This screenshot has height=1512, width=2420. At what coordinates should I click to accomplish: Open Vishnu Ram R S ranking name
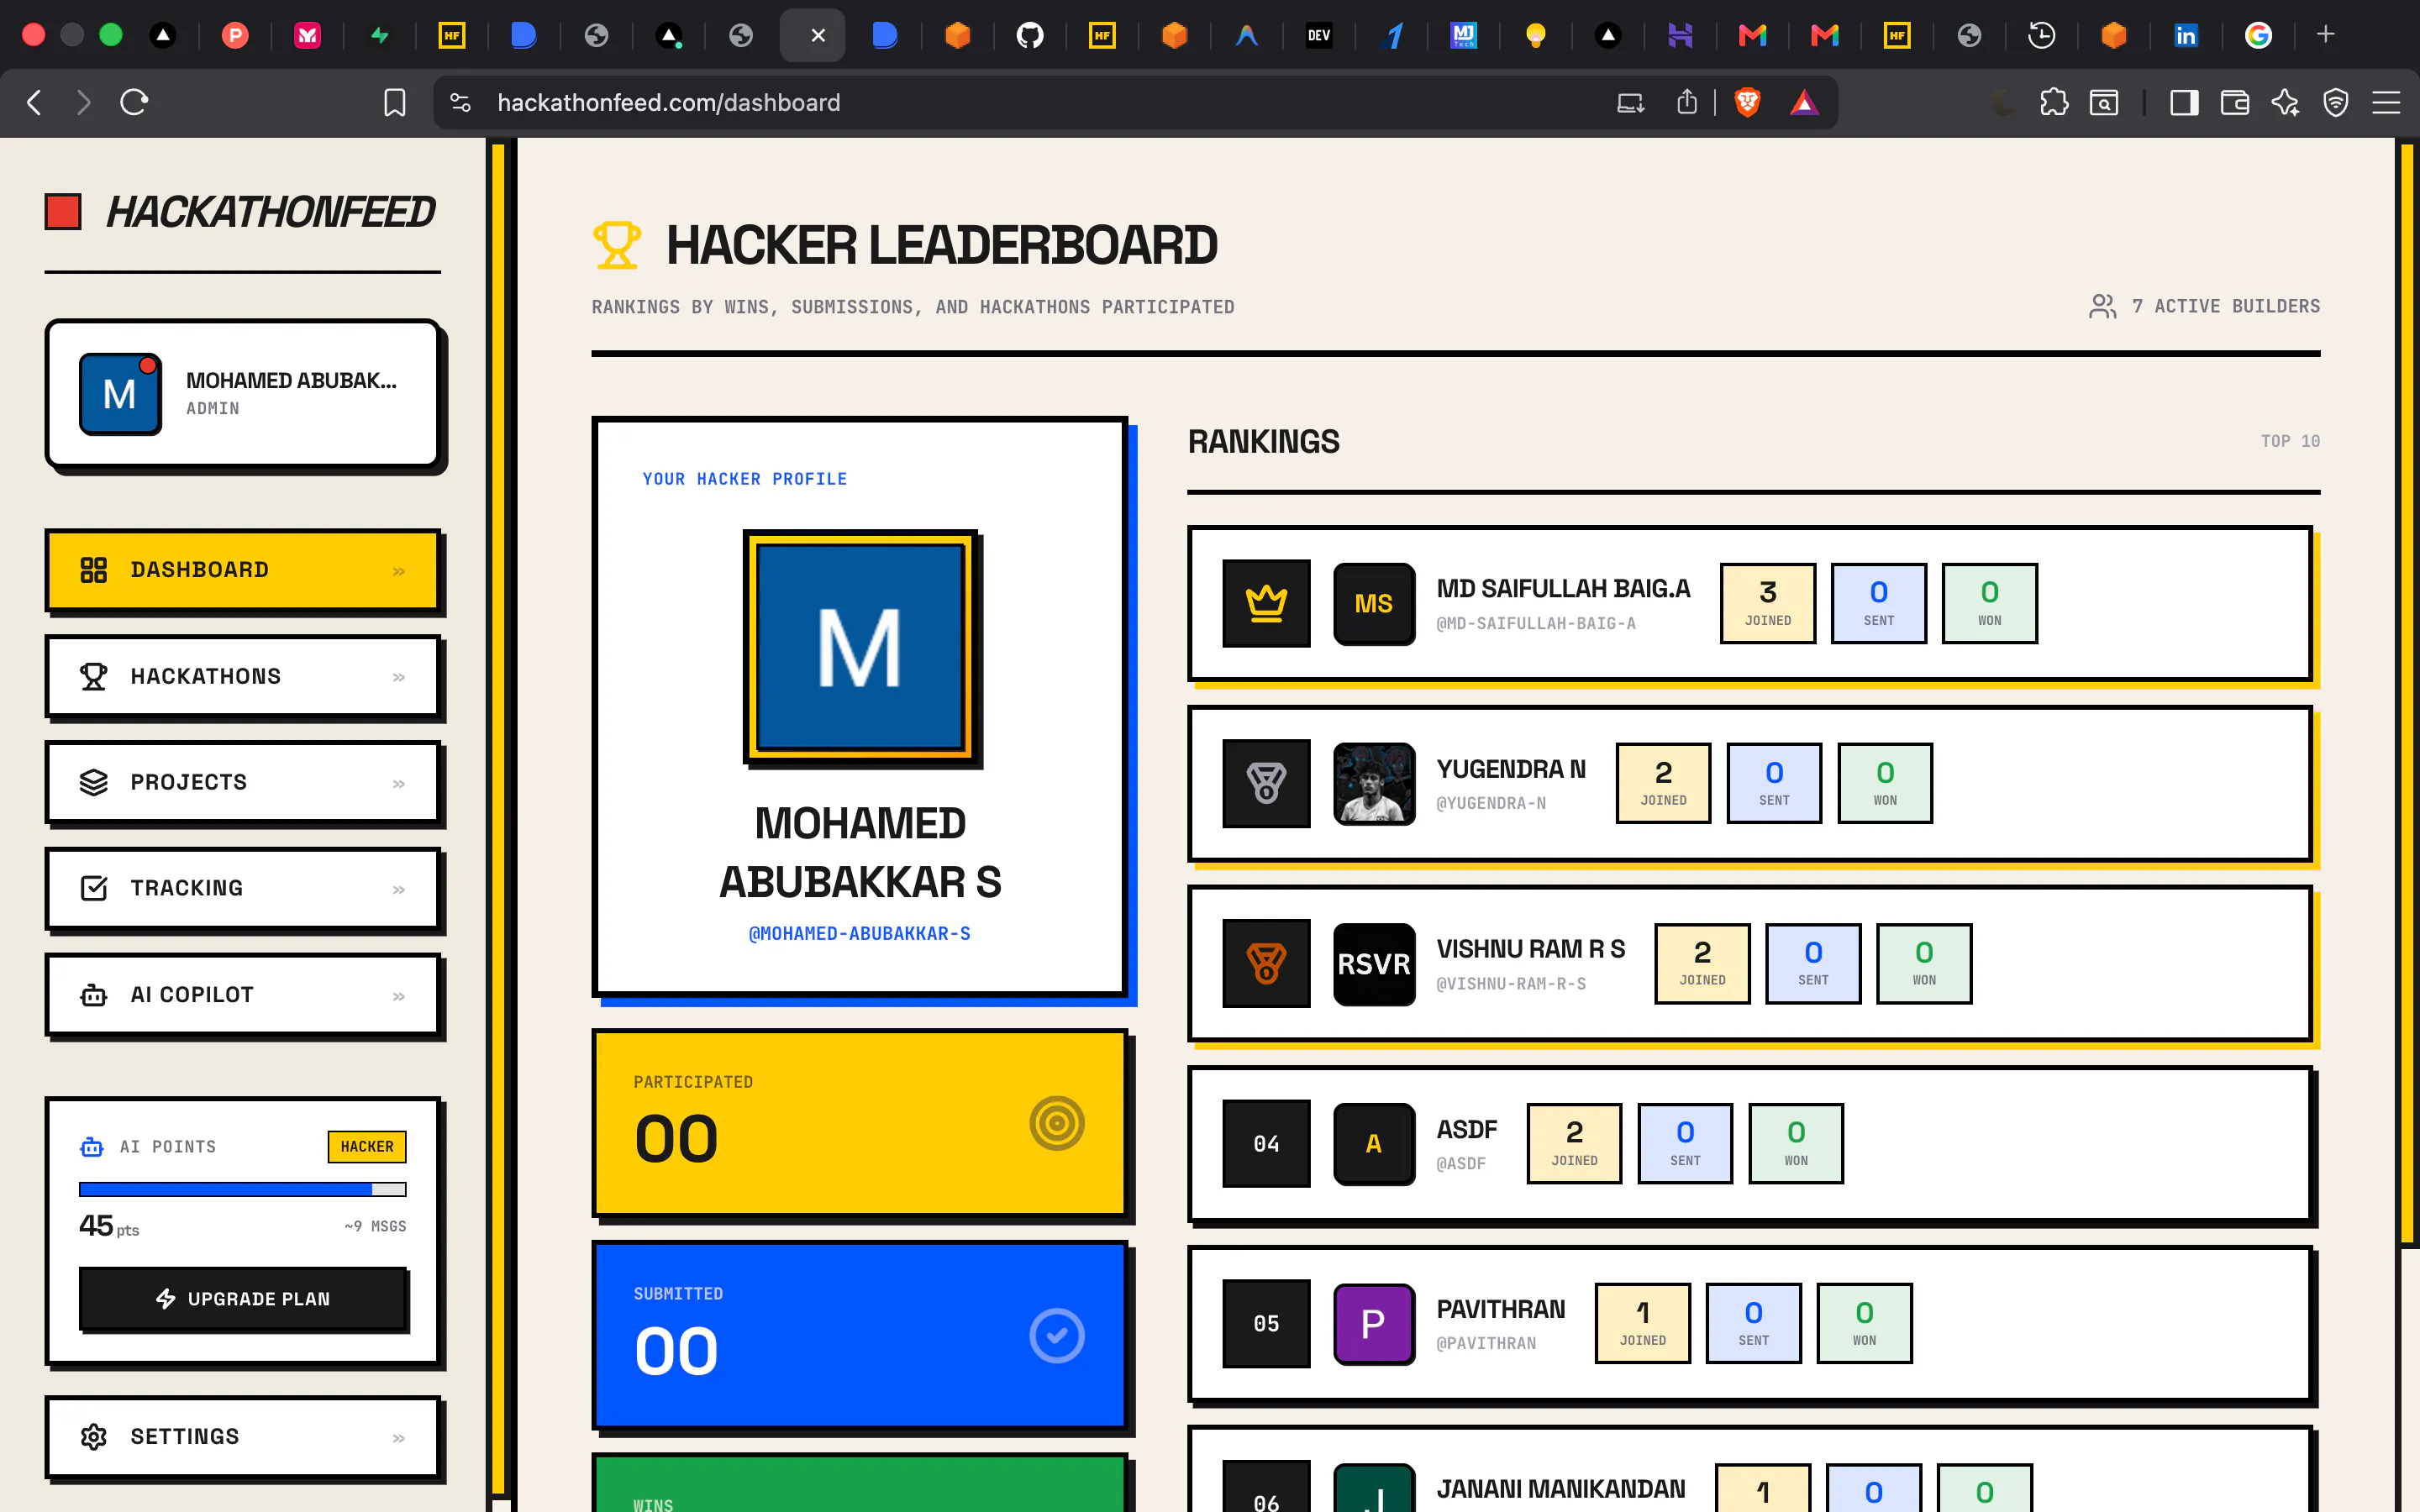[x=1531, y=949]
